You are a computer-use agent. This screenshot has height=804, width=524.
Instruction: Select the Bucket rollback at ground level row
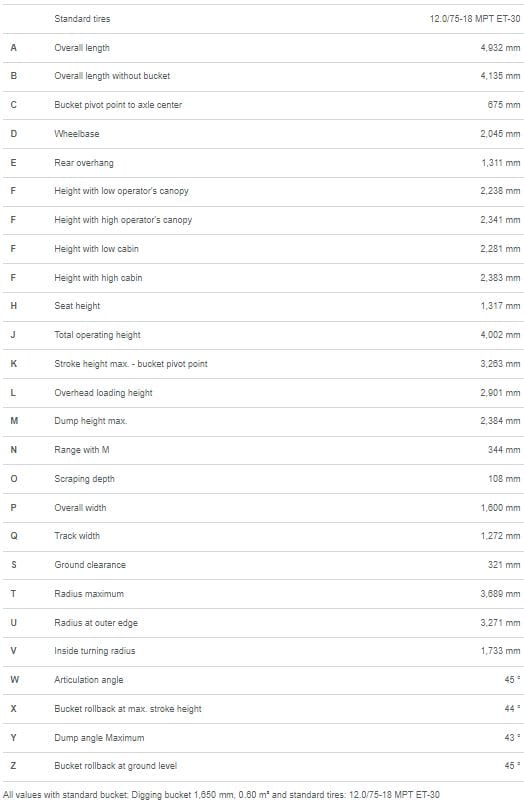click(x=264, y=766)
